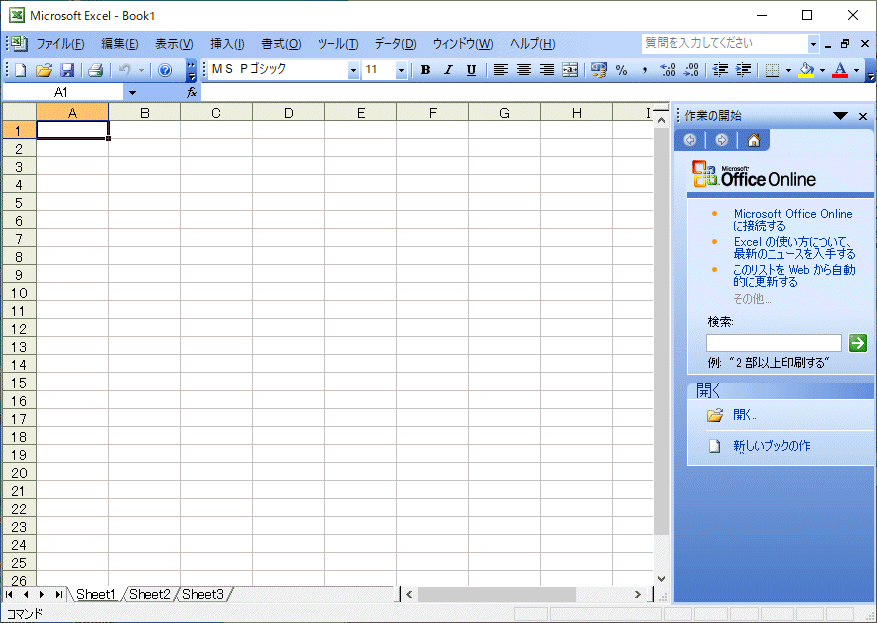Click the 検索 input field

[x=773, y=343]
